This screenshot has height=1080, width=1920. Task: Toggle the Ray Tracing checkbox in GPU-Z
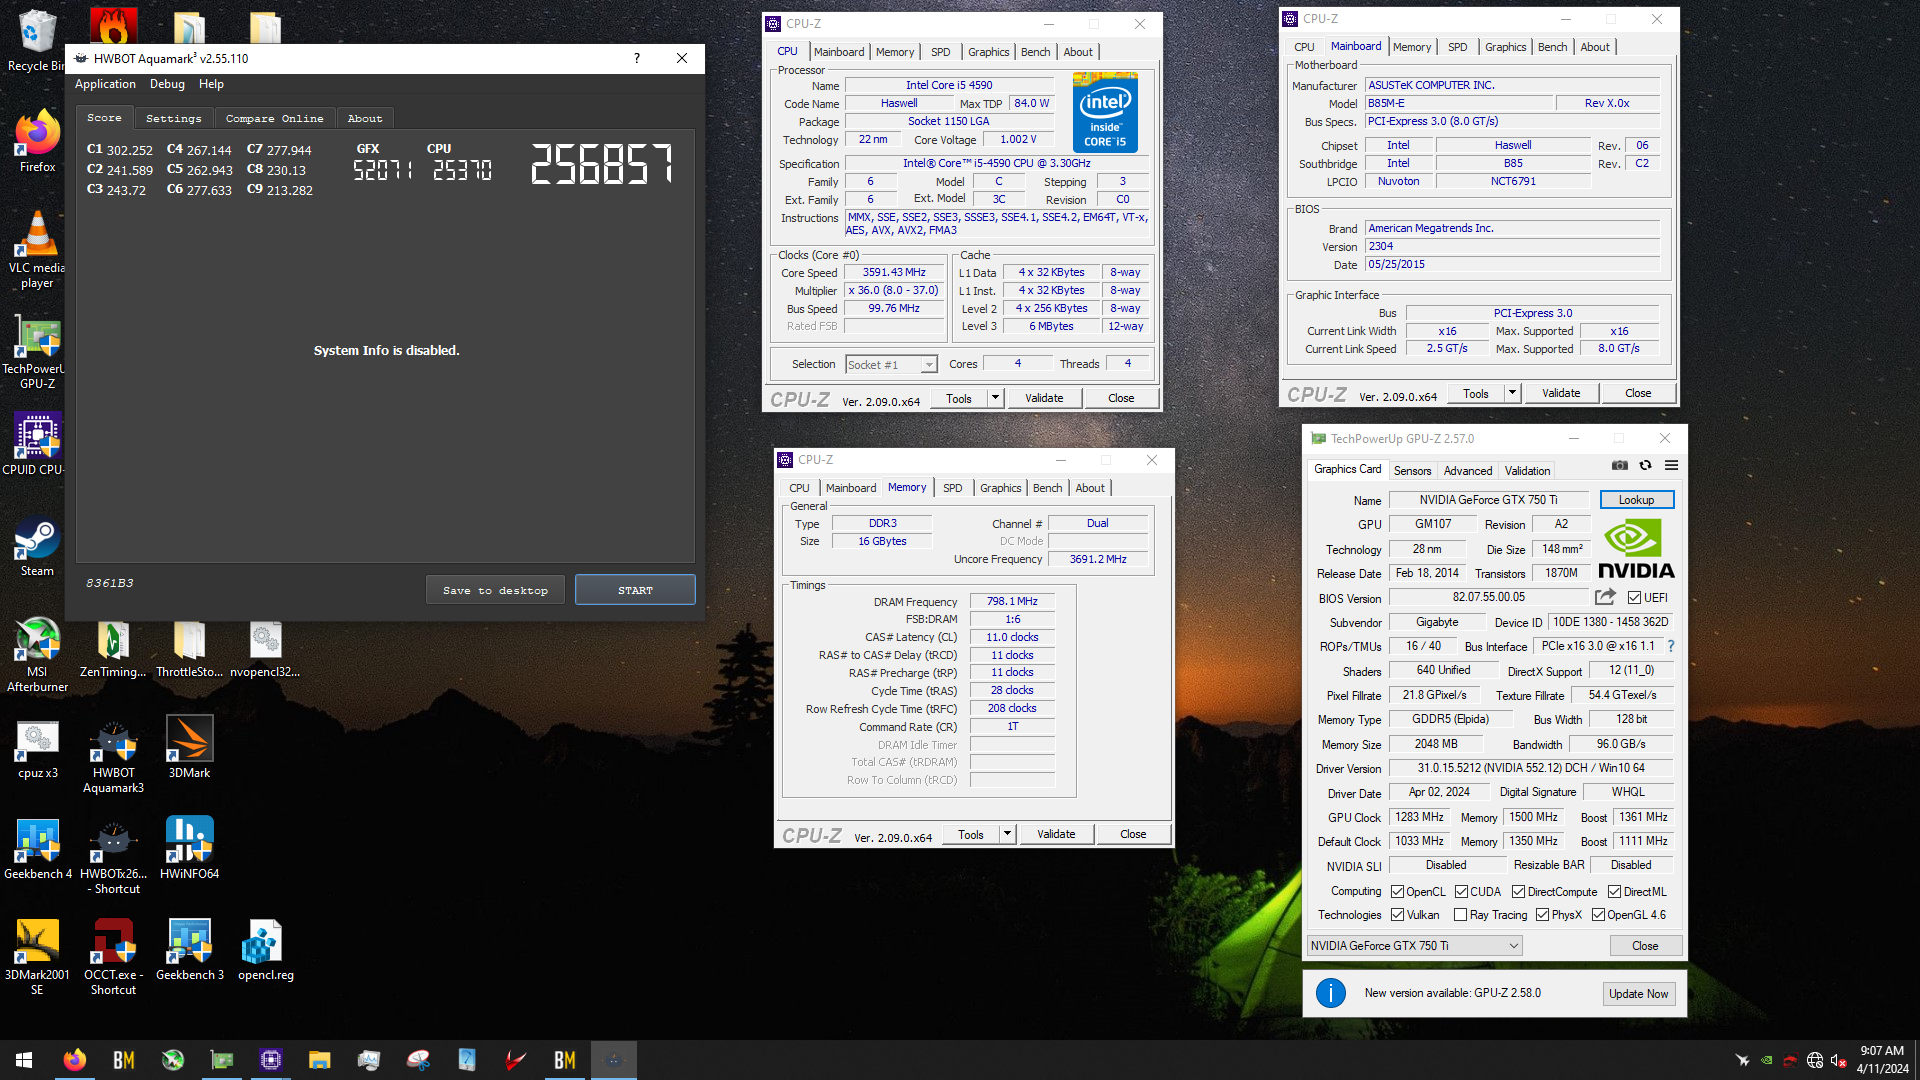pyautogui.click(x=1460, y=914)
